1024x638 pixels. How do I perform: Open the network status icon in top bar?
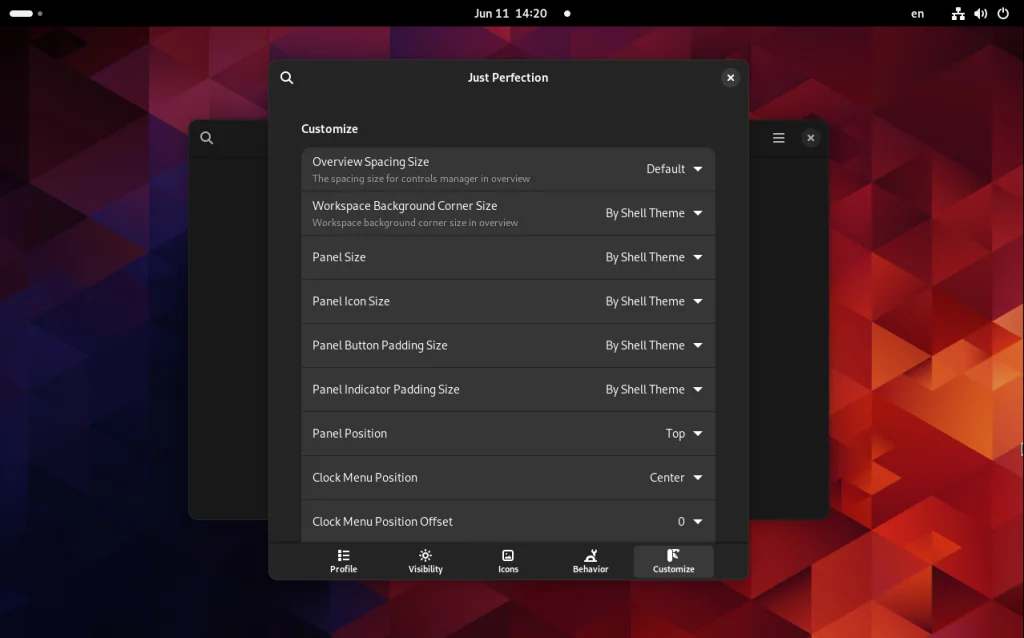[958, 14]
